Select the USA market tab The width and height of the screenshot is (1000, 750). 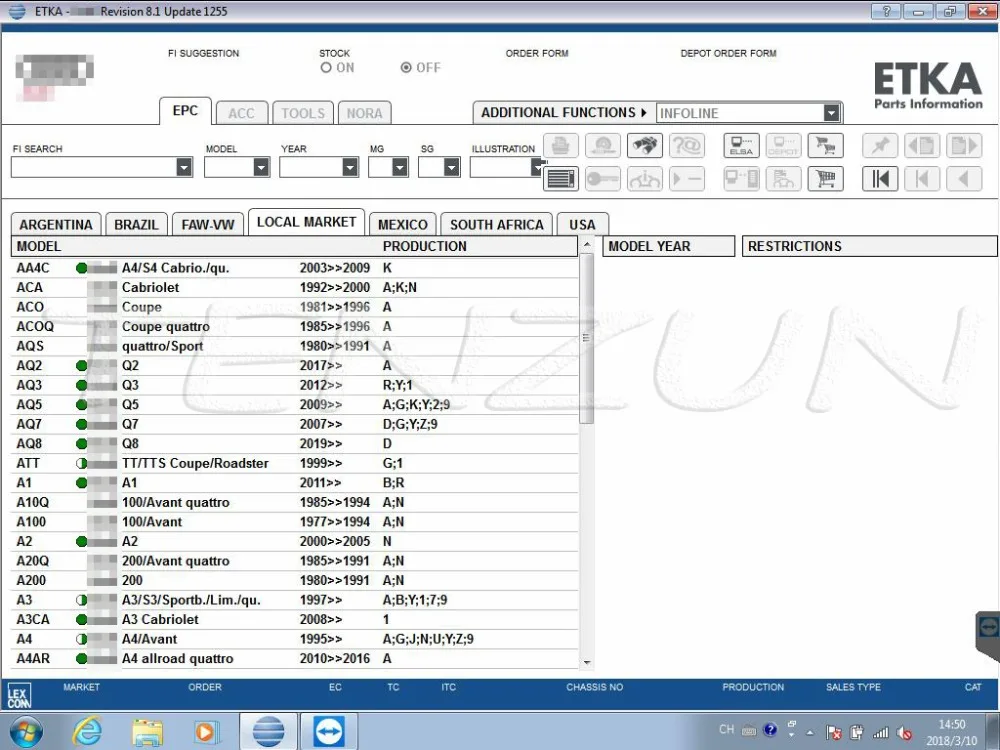582,224
